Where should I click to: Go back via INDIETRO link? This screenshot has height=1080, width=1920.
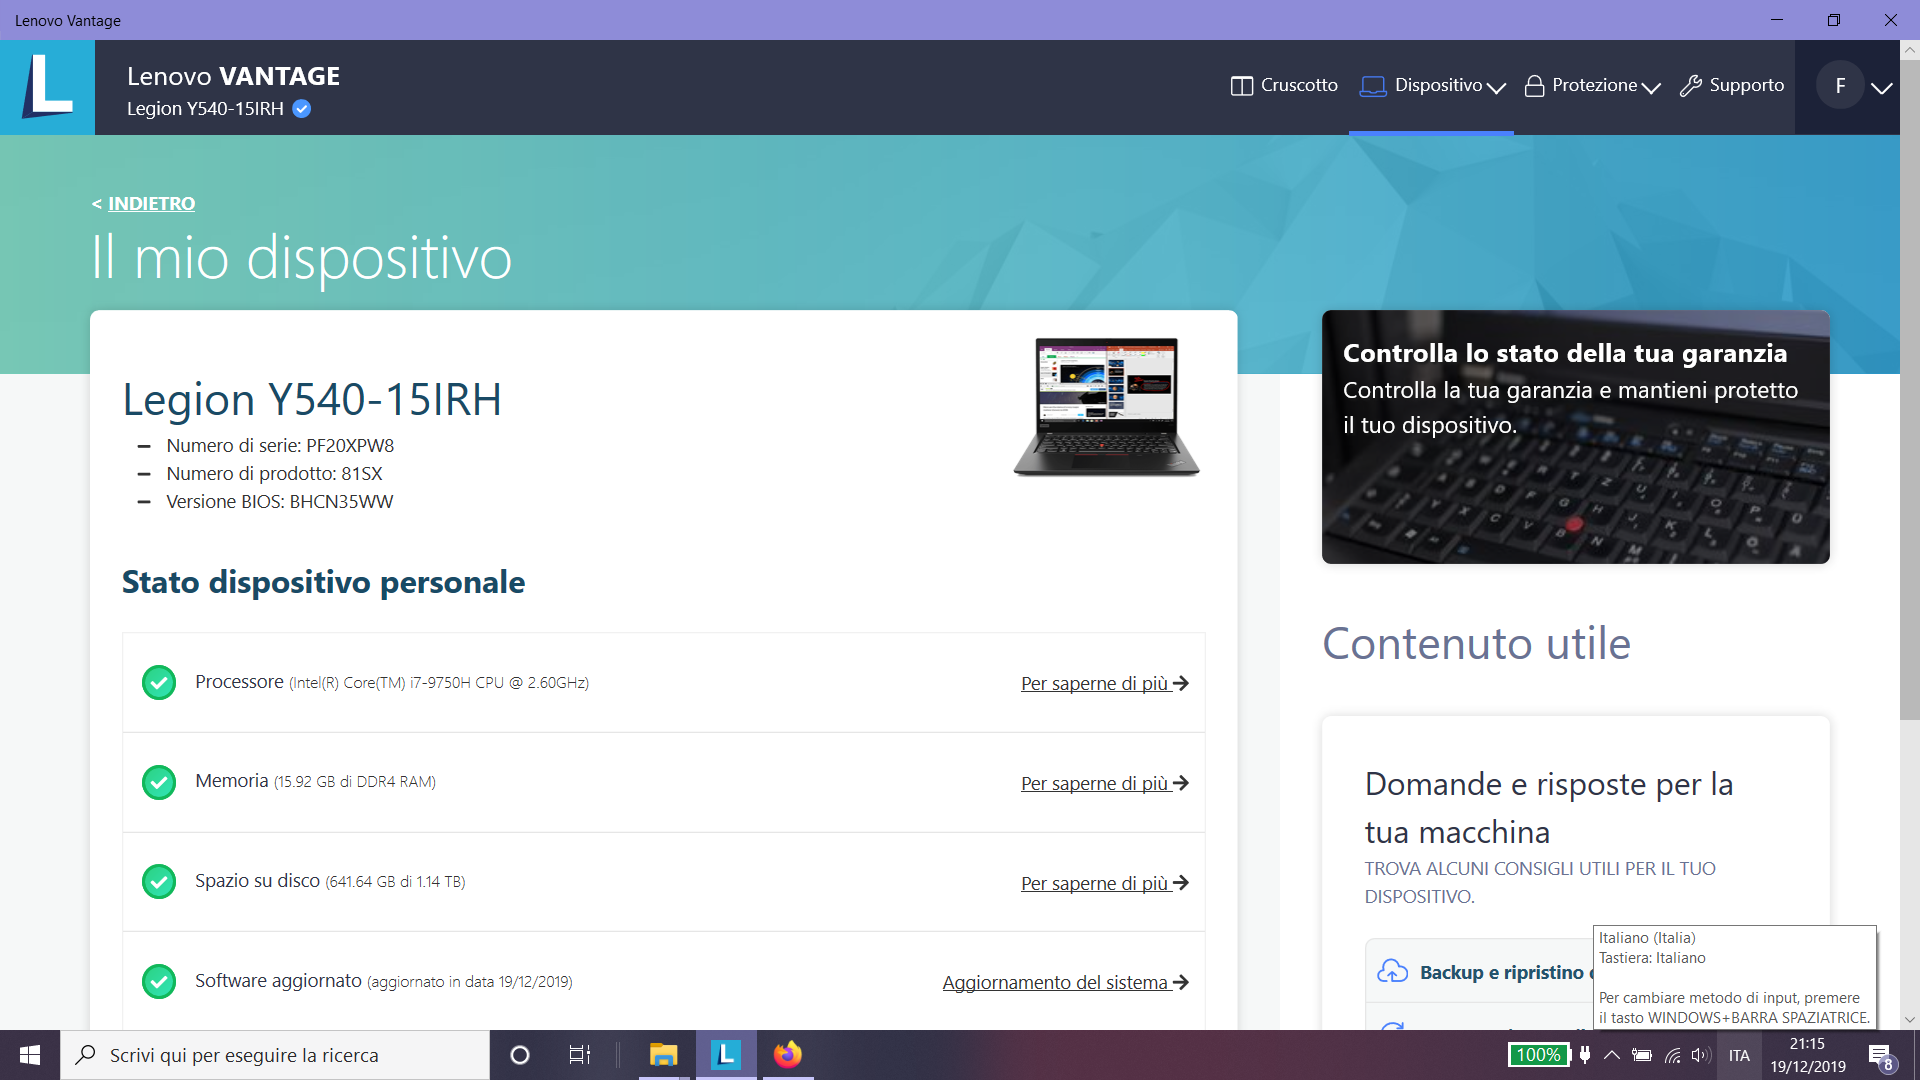coord(151,204)
